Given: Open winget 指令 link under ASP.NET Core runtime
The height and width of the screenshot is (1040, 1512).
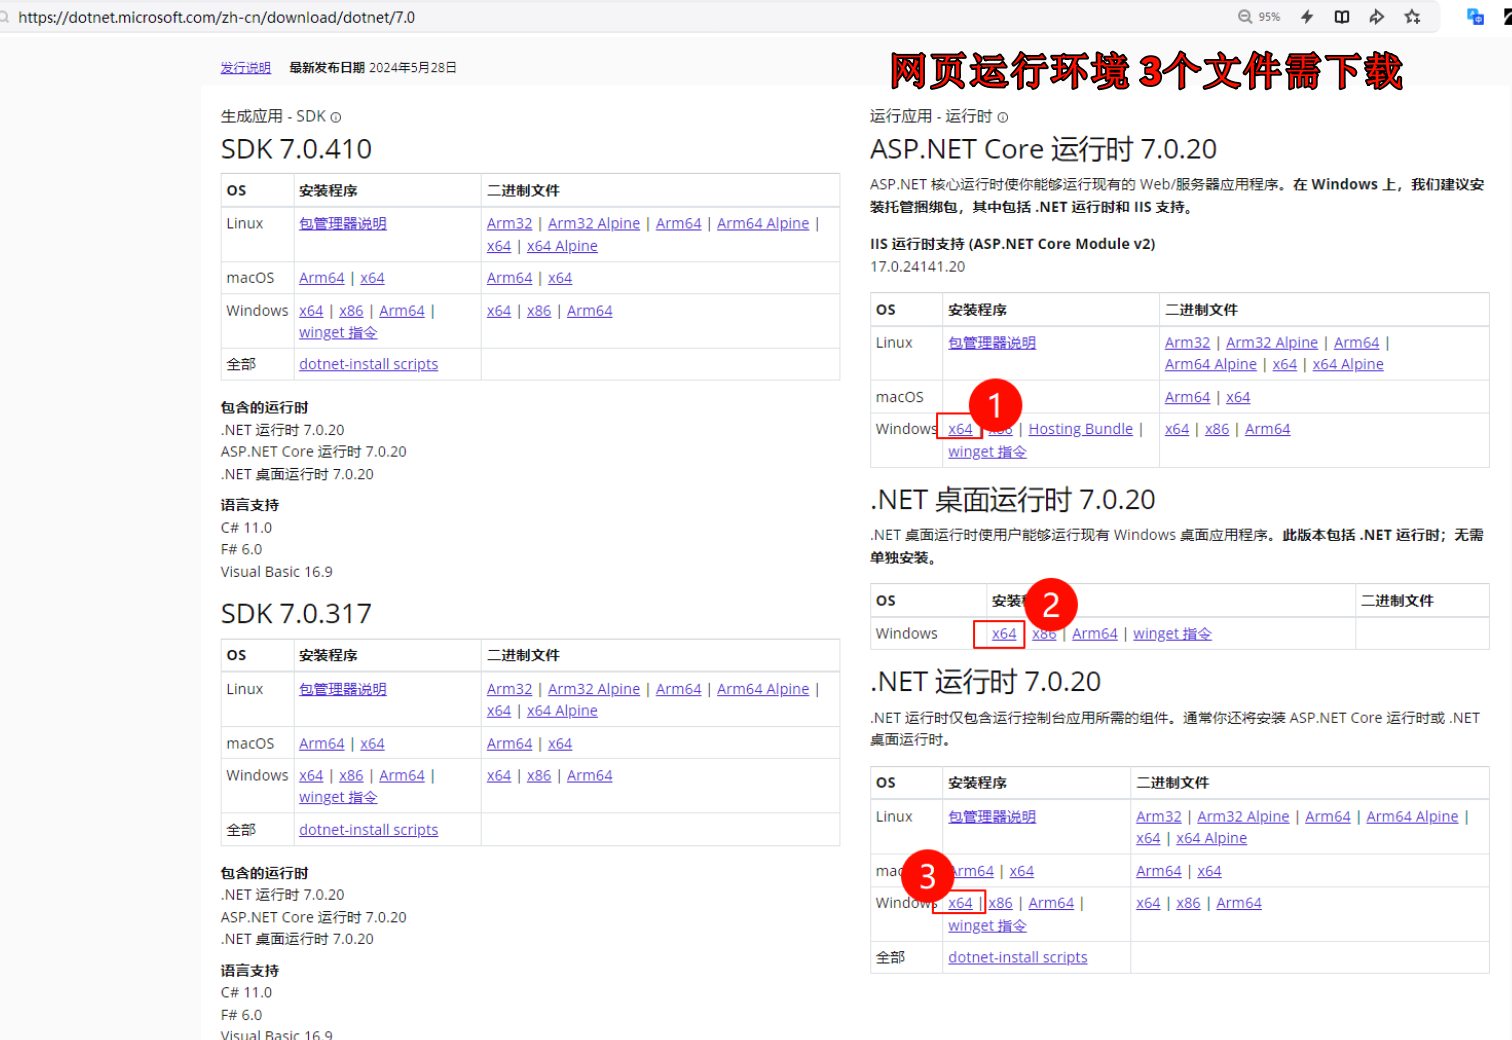Looking at the screenshot, I should pyautogui.click(x=987, y=452).
